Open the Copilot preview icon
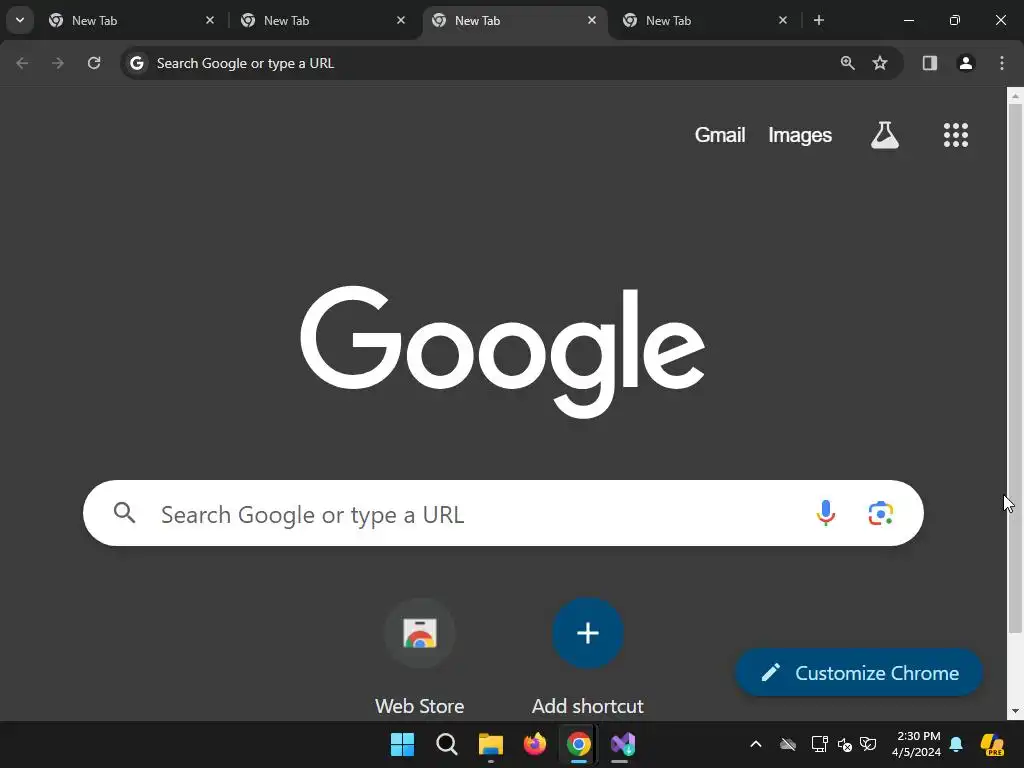Screen dimensions: 1024x768 (x=993, y=744)
